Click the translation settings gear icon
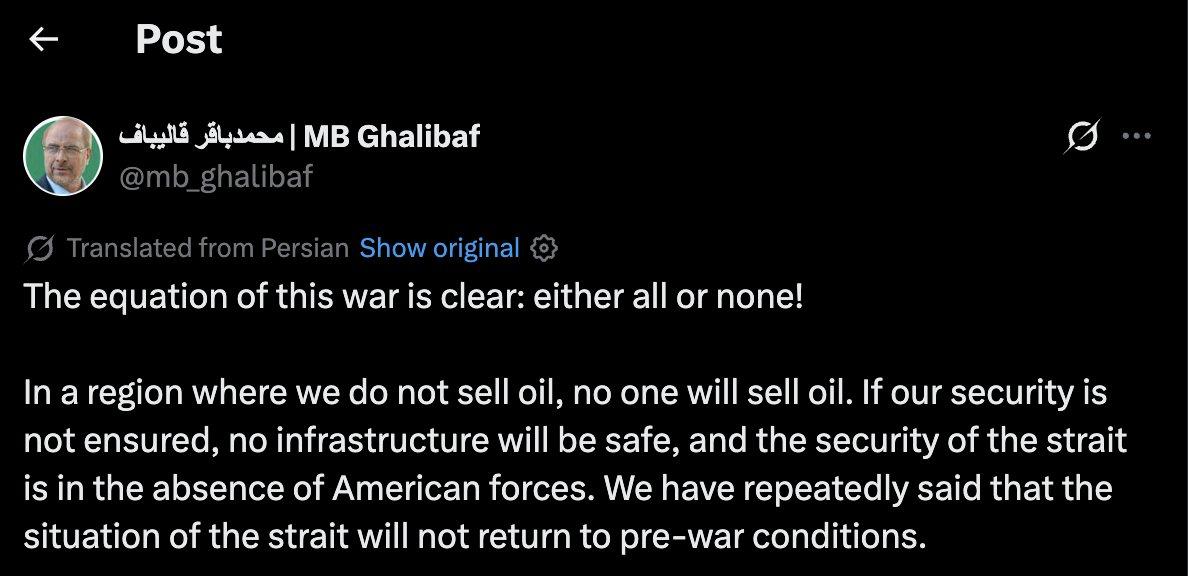 [x=543, y=248]
